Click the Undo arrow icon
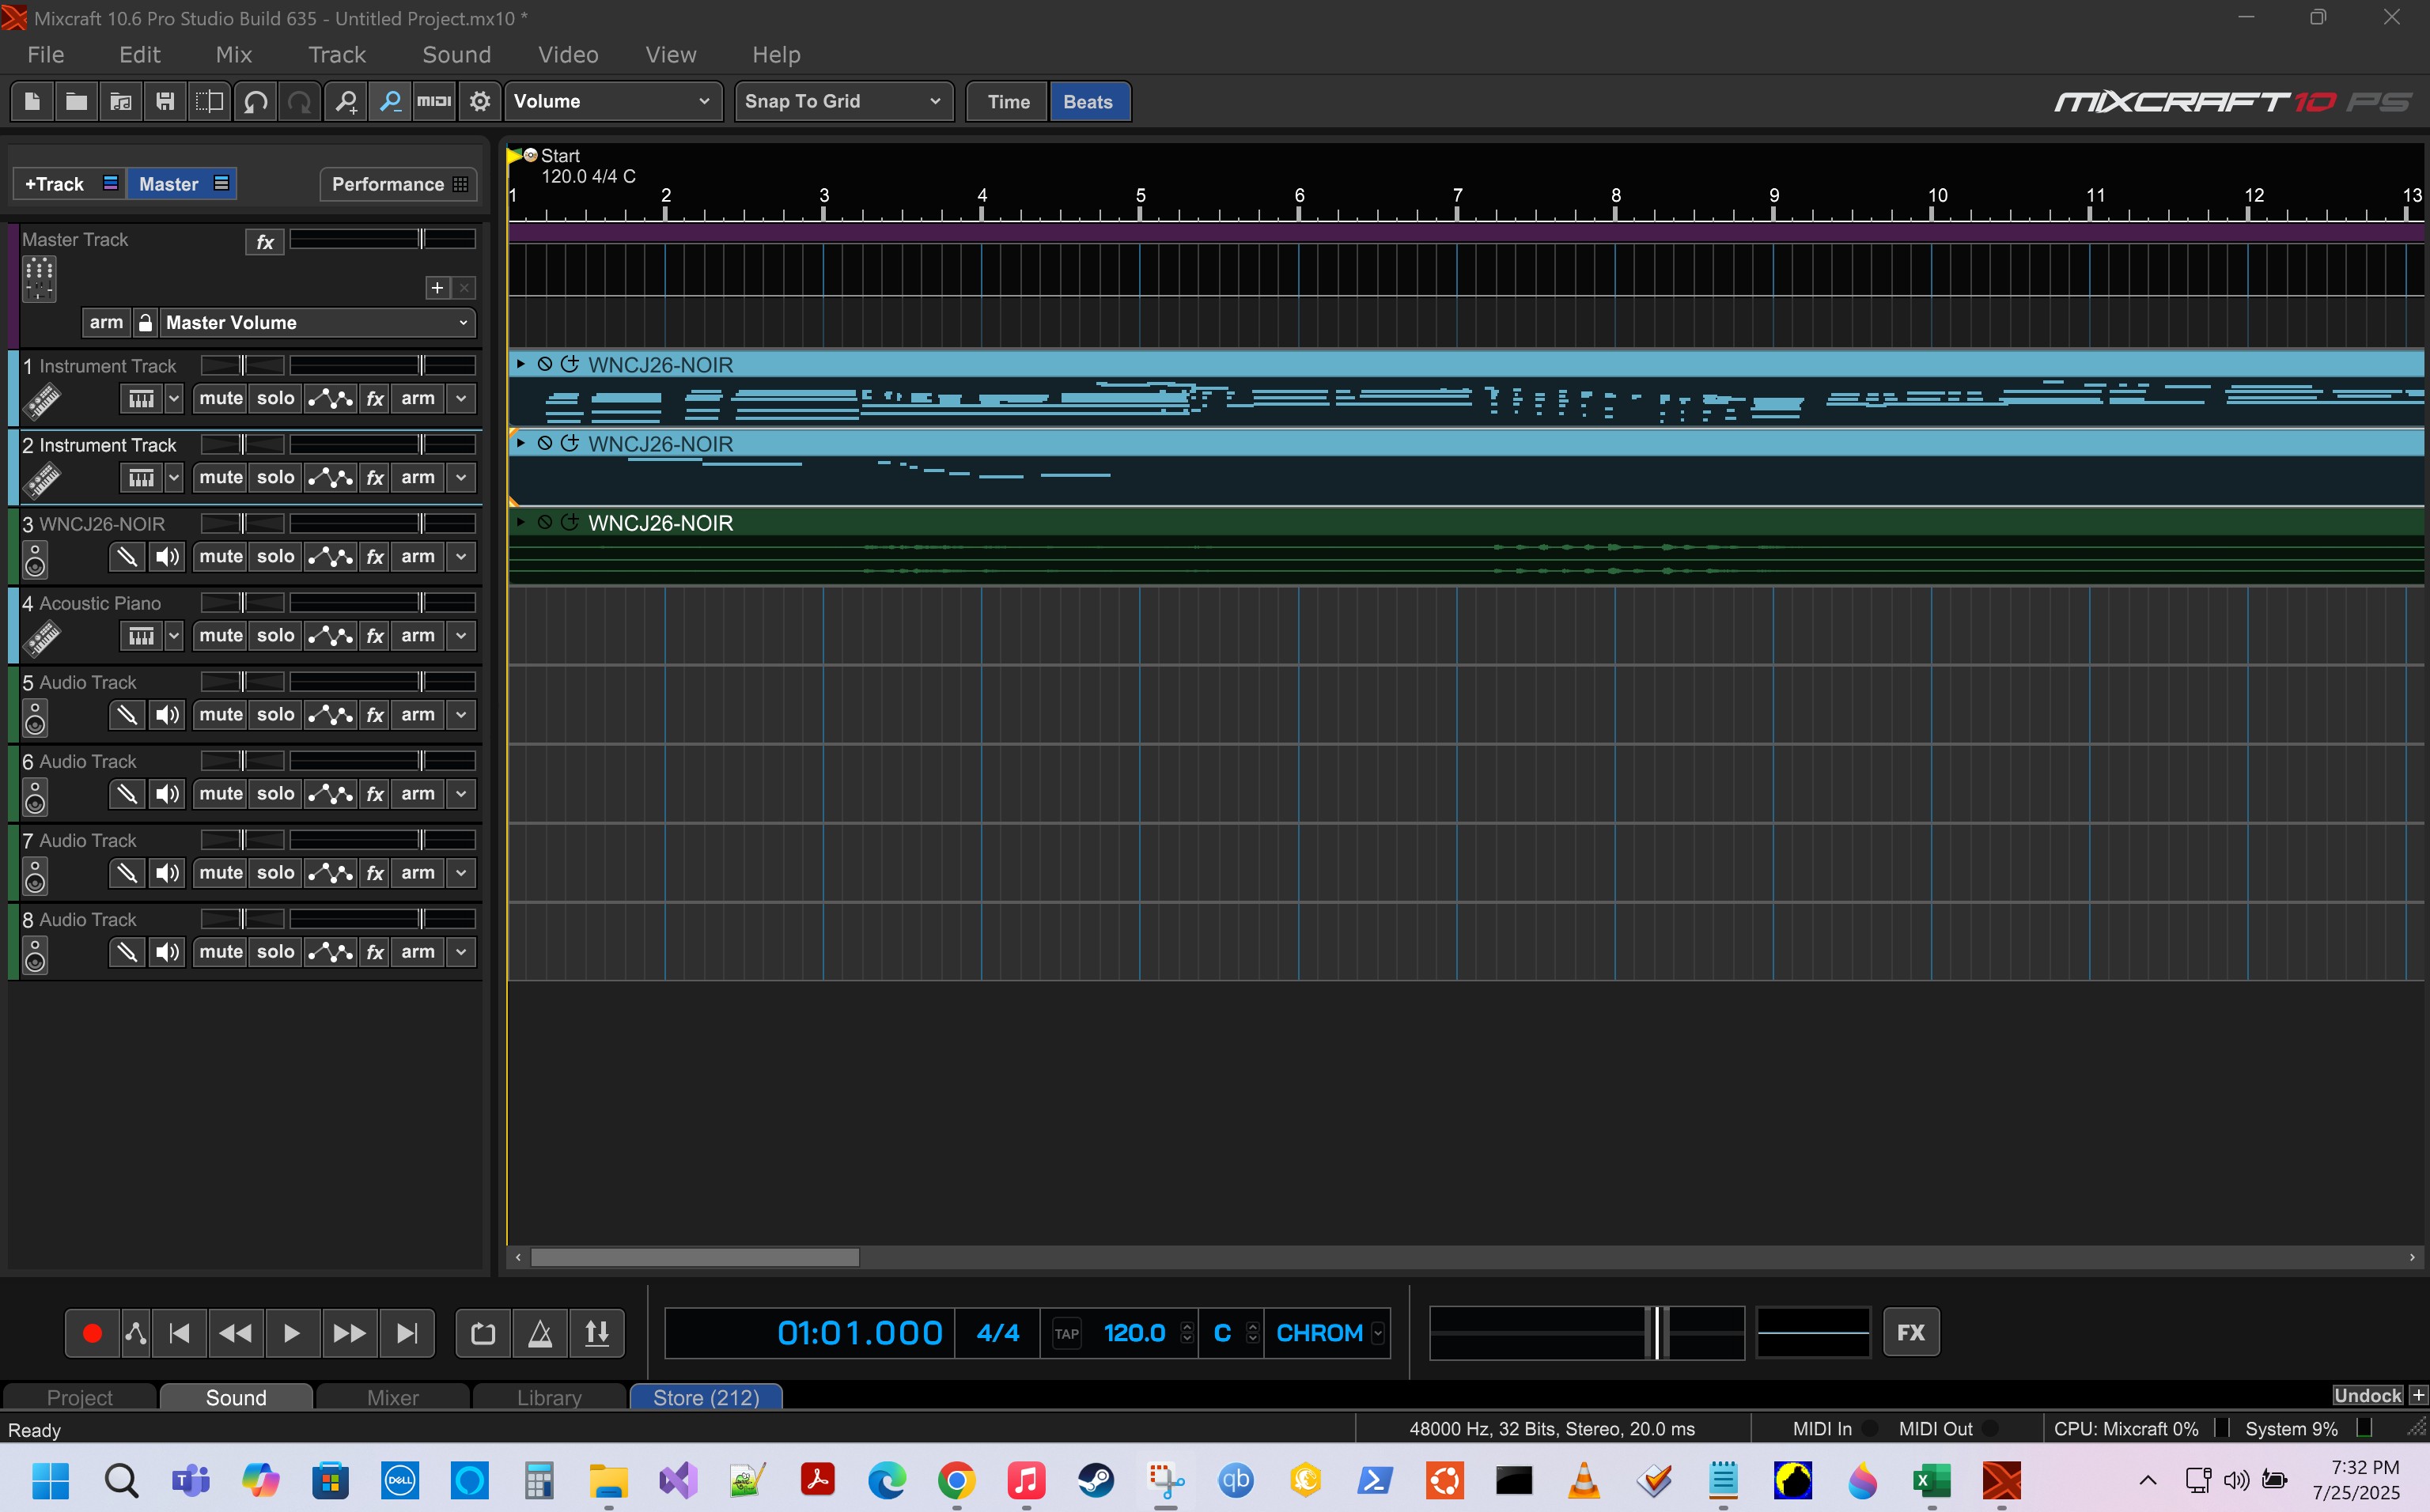Image resolution: width=2430 pixels, height=1512 pixels. (255, 101)
